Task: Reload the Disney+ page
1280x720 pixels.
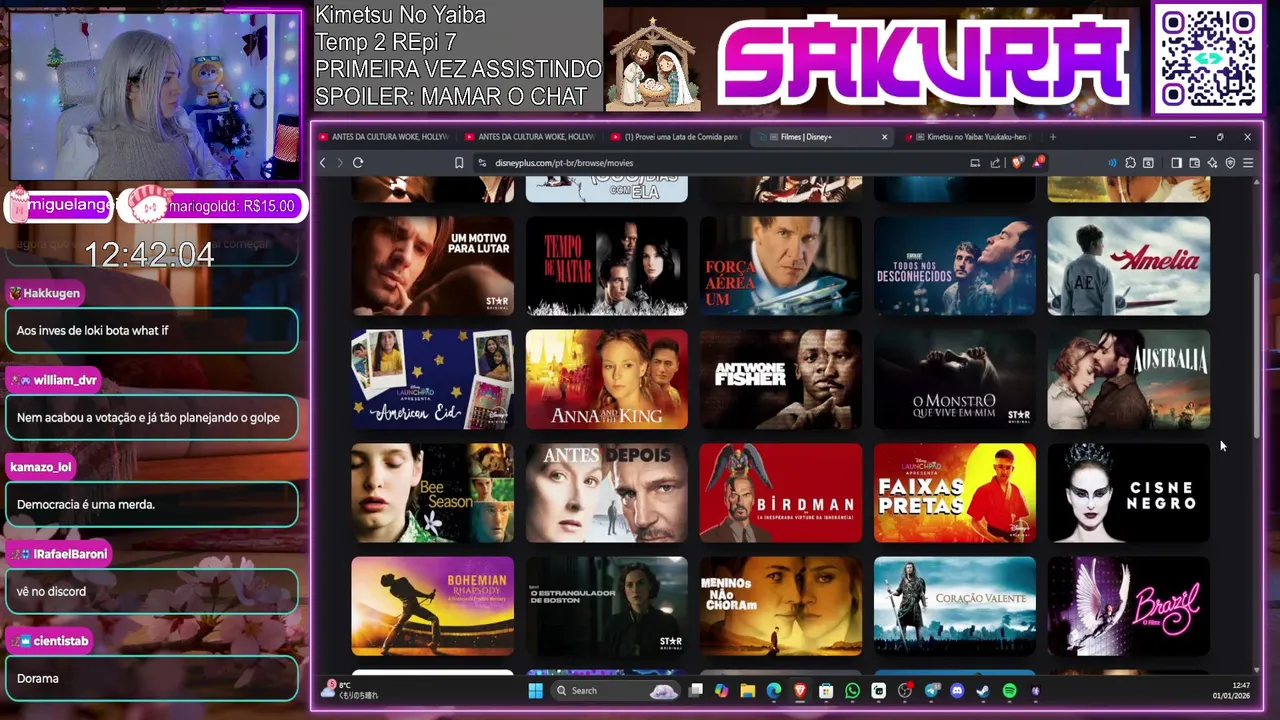Action: pyautogui.click(x=358, y=163)
